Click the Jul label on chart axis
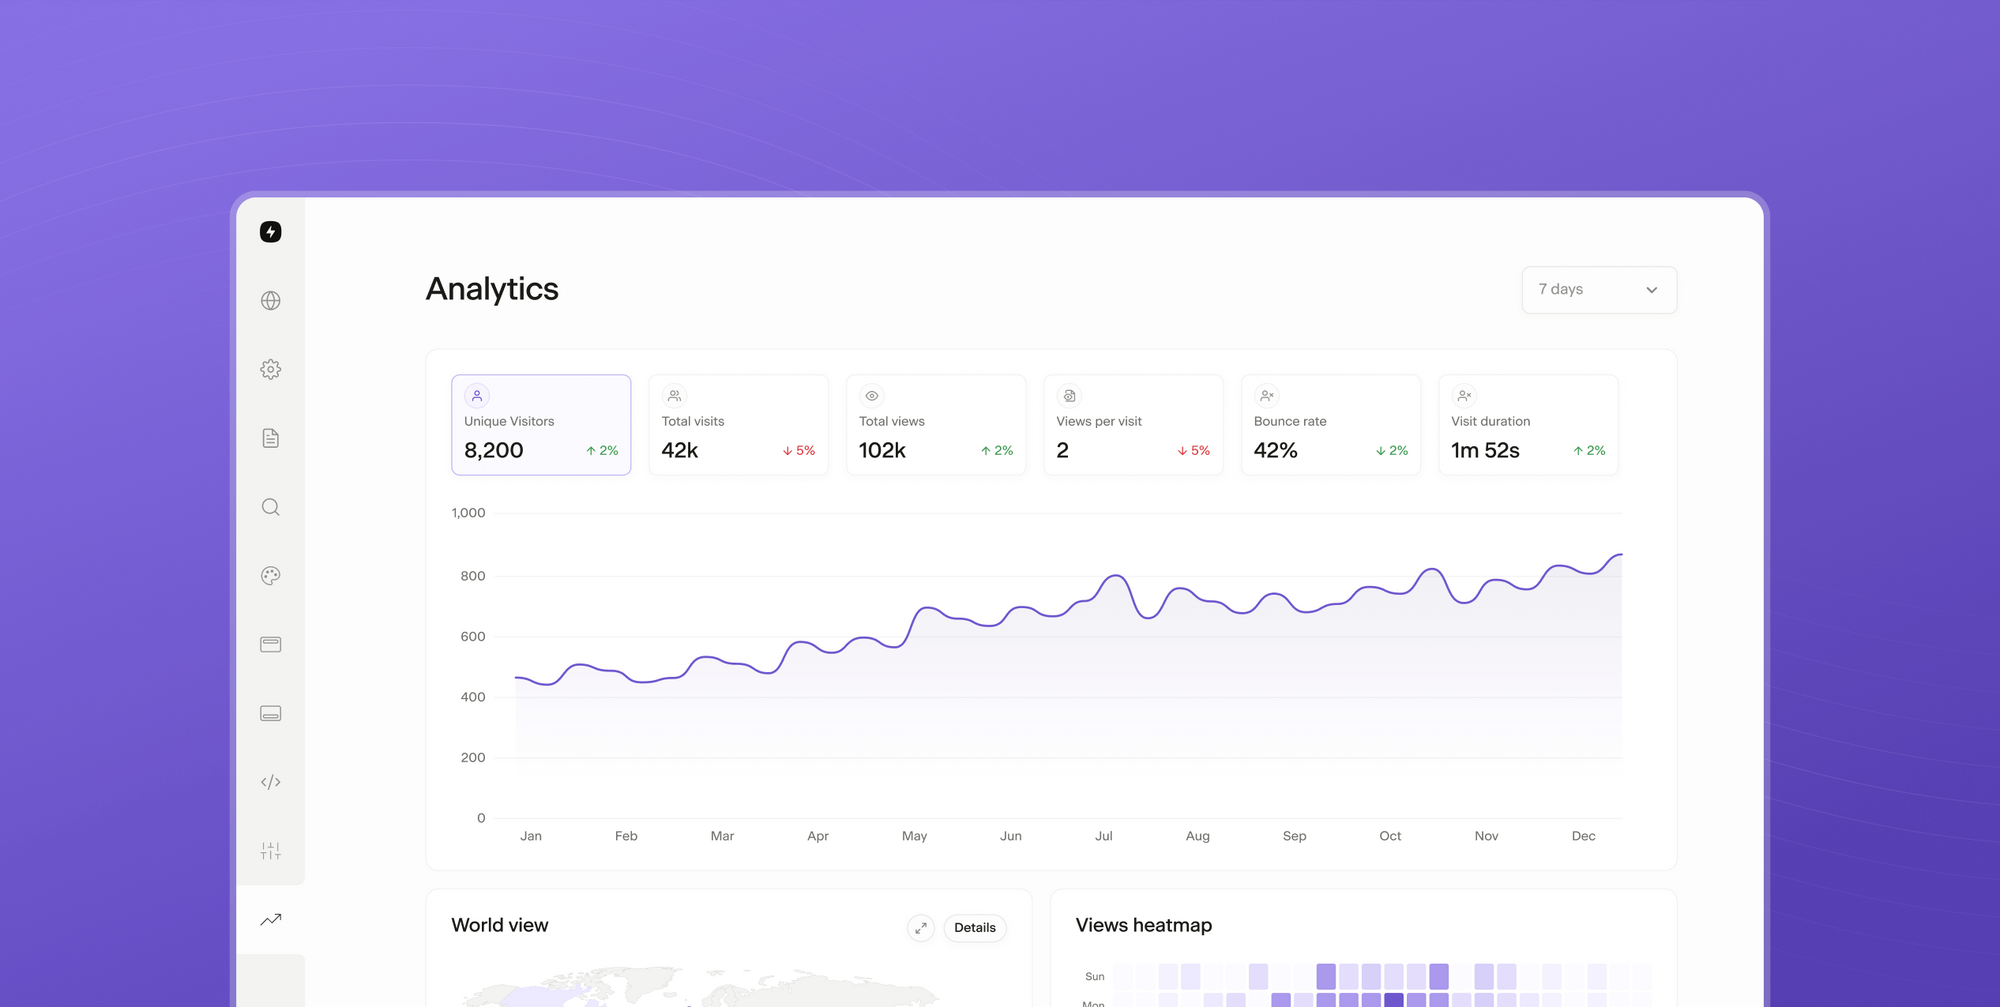 pos(1104,836)
